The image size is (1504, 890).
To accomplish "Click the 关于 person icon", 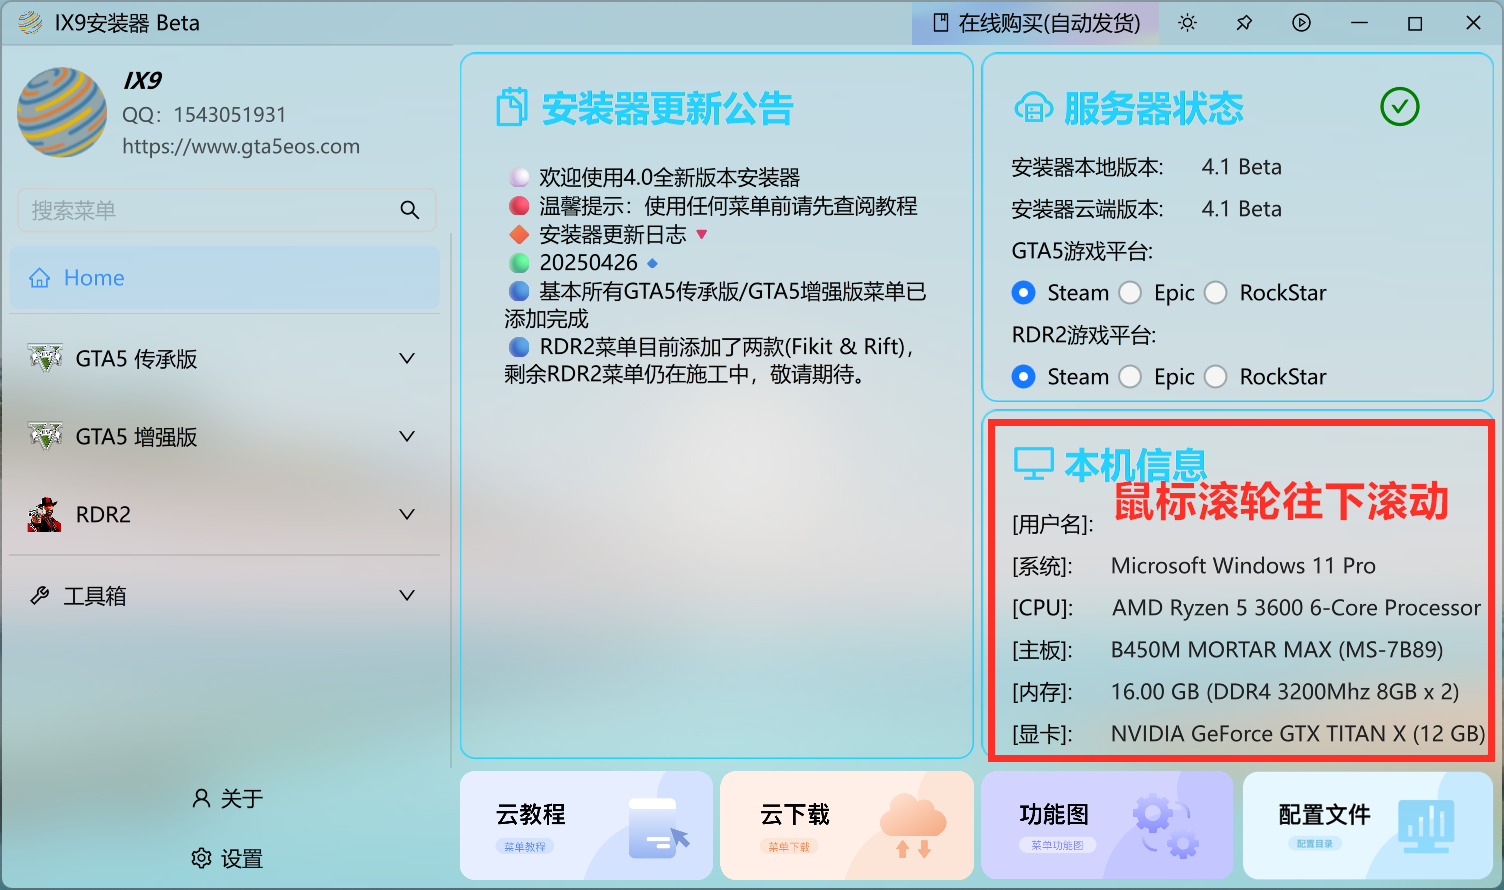I will coord(201,798).
